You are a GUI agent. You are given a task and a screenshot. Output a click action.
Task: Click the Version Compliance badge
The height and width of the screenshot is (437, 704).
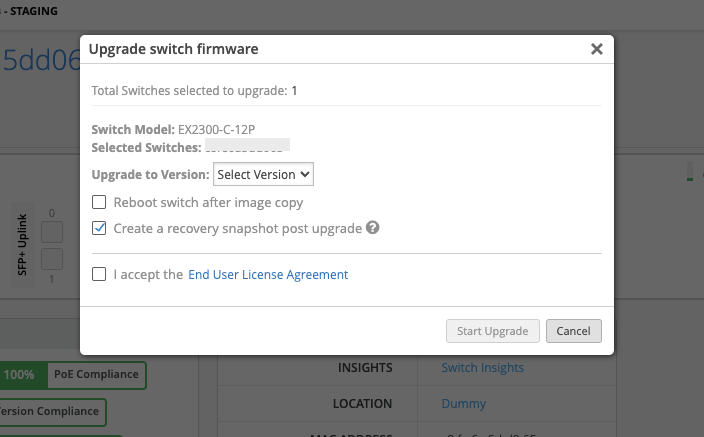52,411
